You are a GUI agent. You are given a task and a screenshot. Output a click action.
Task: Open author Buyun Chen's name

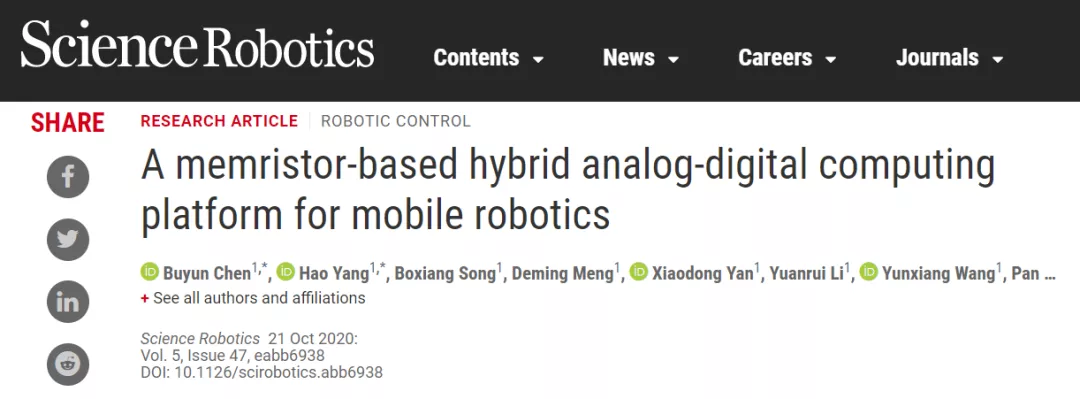[207, 274]
